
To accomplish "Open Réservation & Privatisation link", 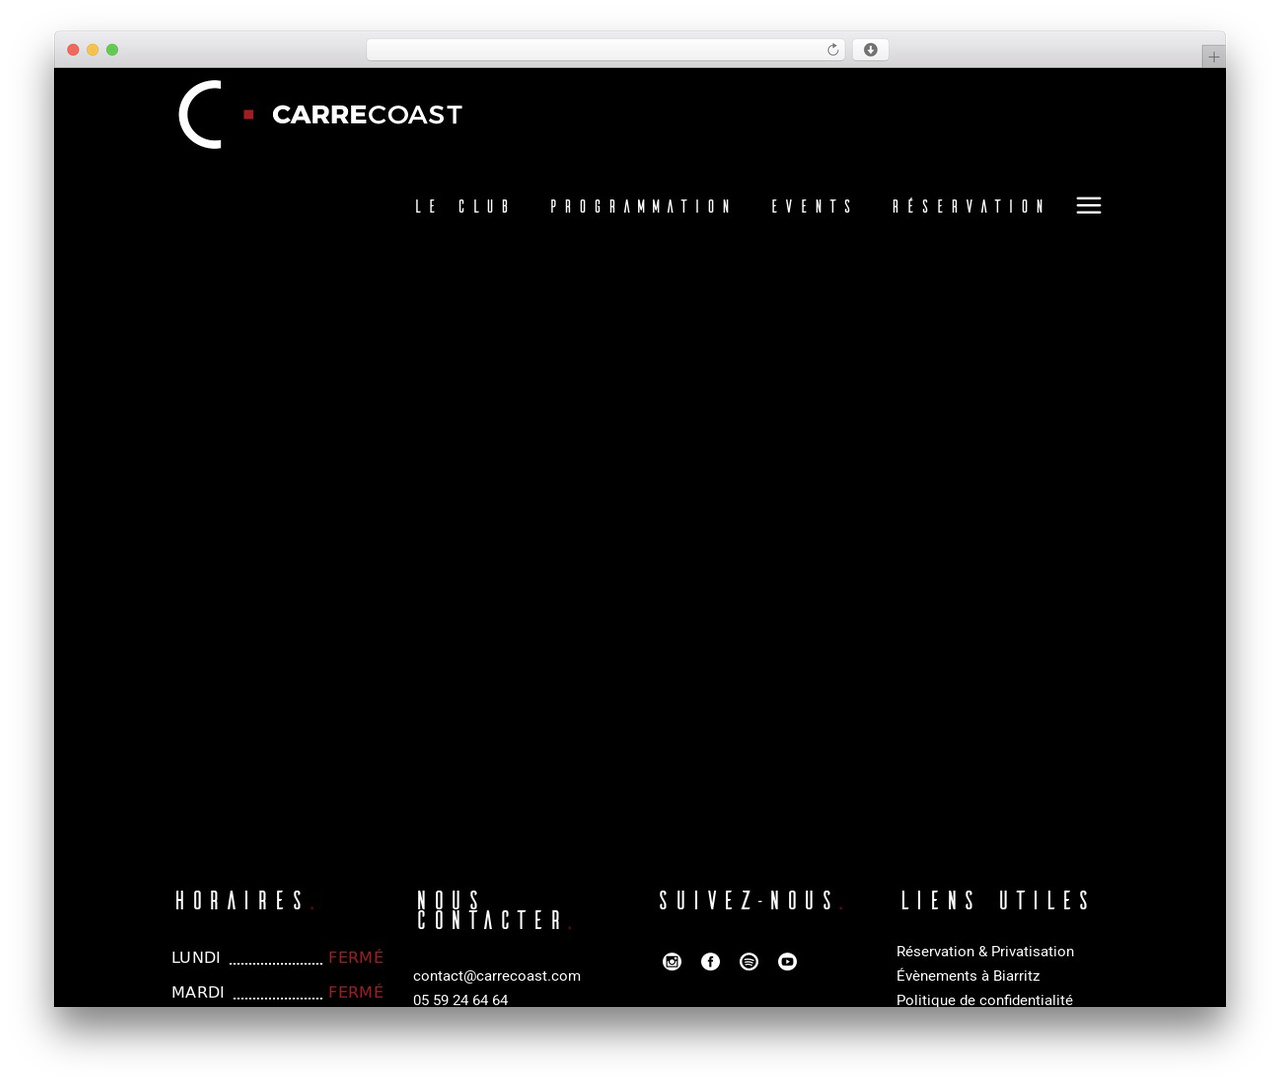I will click(x=985, y=951).
